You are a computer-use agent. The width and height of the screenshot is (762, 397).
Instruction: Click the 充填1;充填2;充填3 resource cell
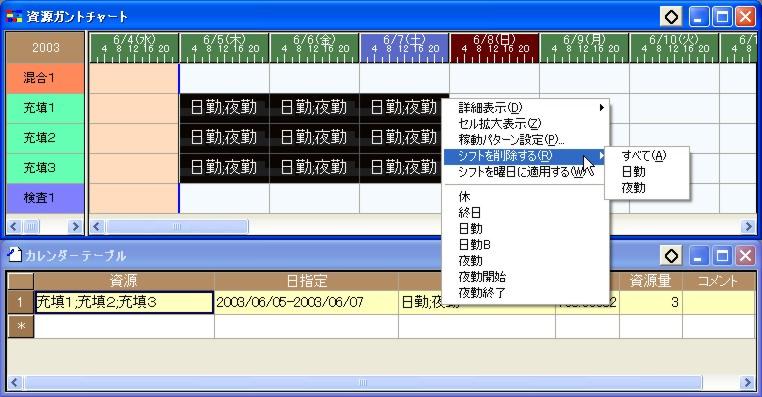[x=124, y=302]
